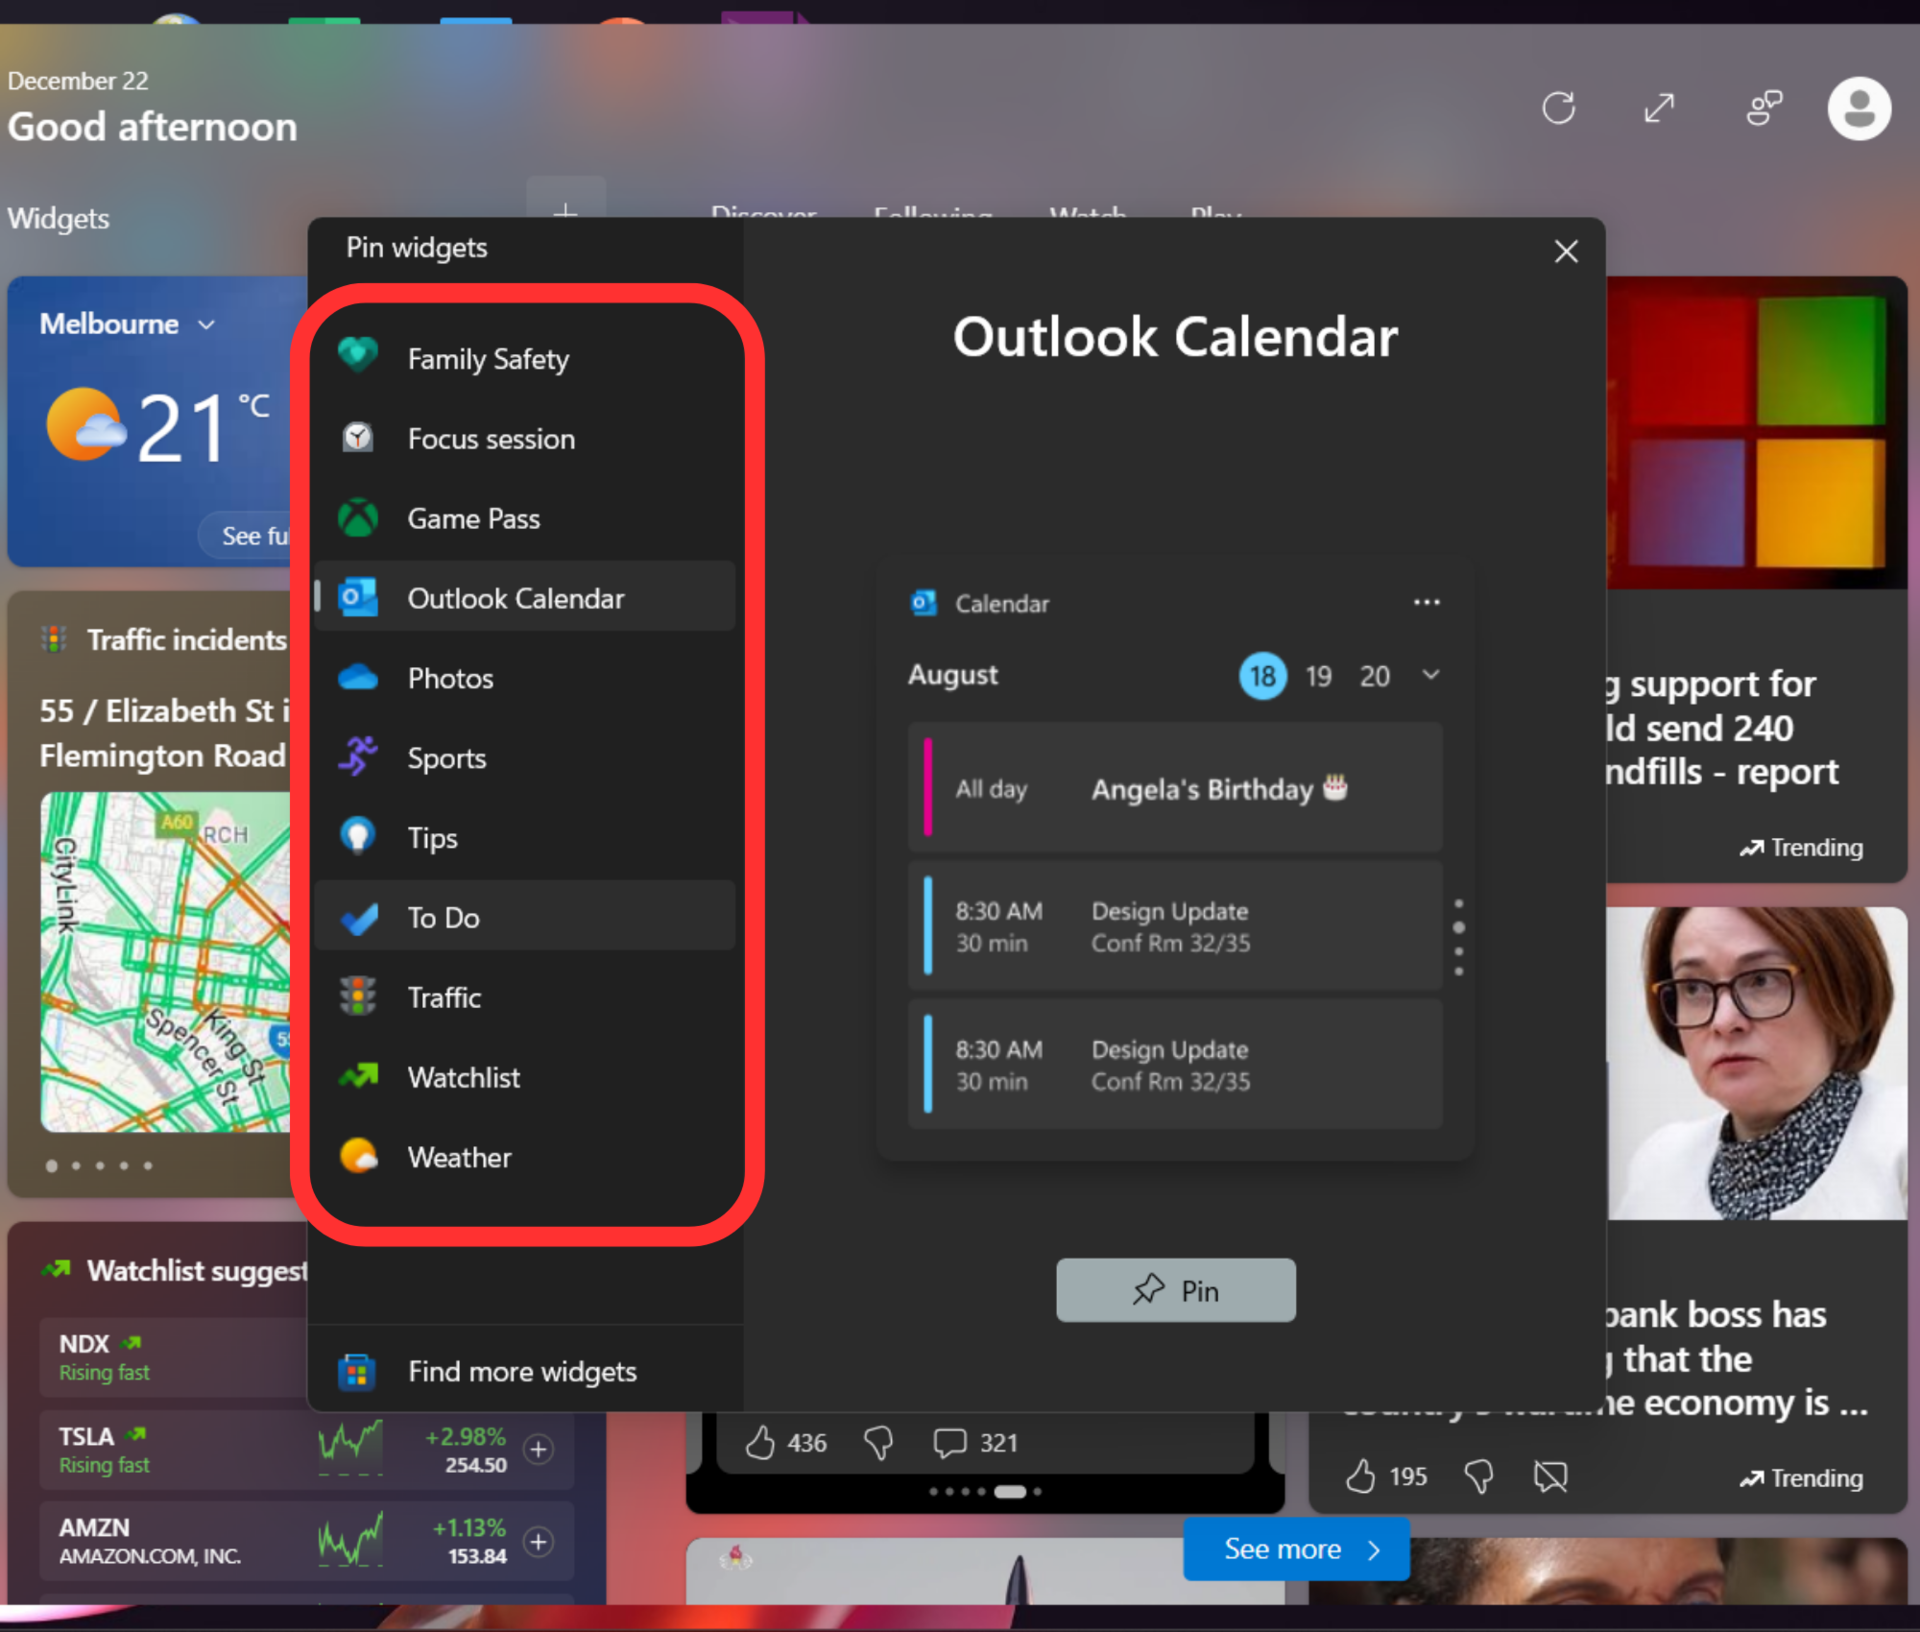Select the Watchlist widget entry
This screenshot has height=1632, width=1920.
tap(463, 1078)
